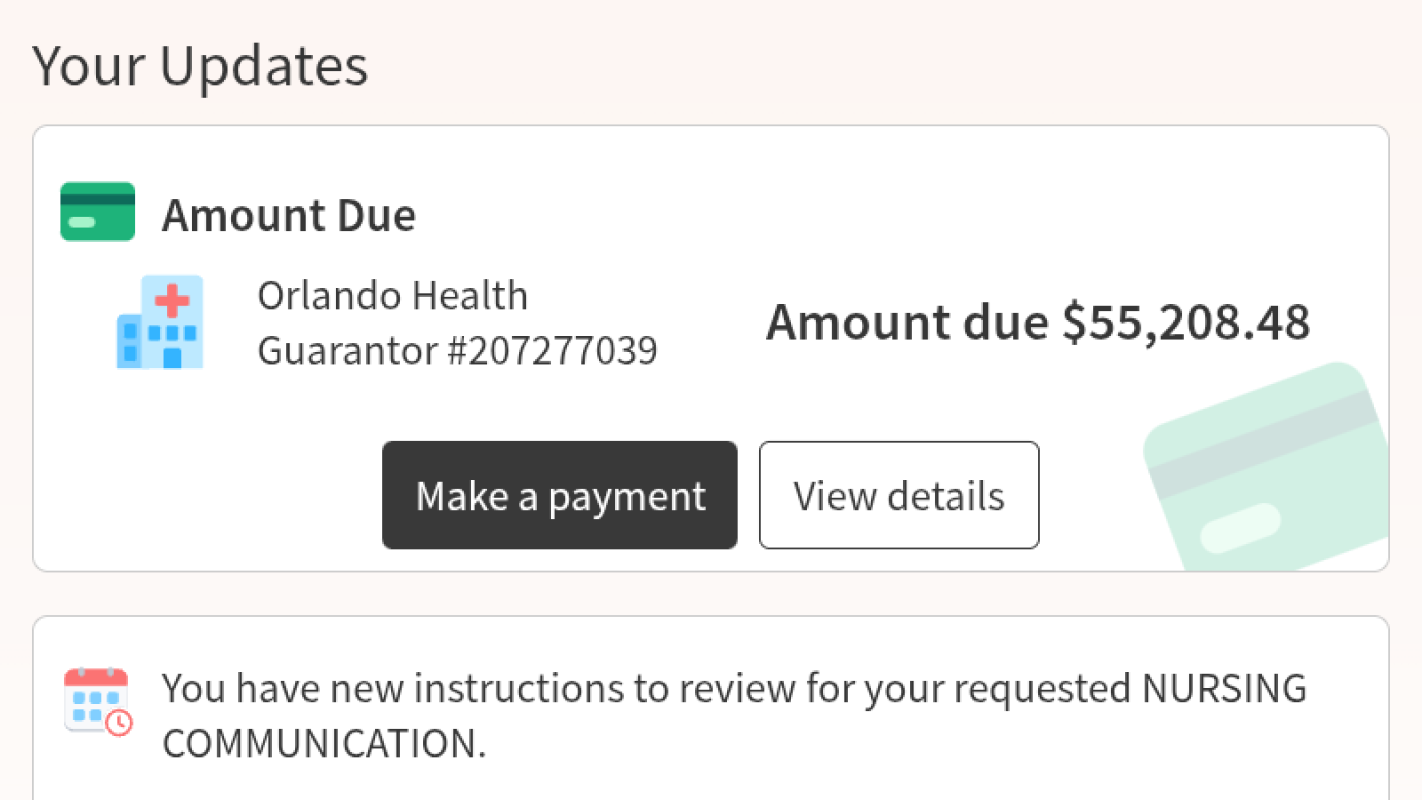The image size is (1422, 800).
Task: Click the instructions text You have new instructions to review
Action: point(735,687)
